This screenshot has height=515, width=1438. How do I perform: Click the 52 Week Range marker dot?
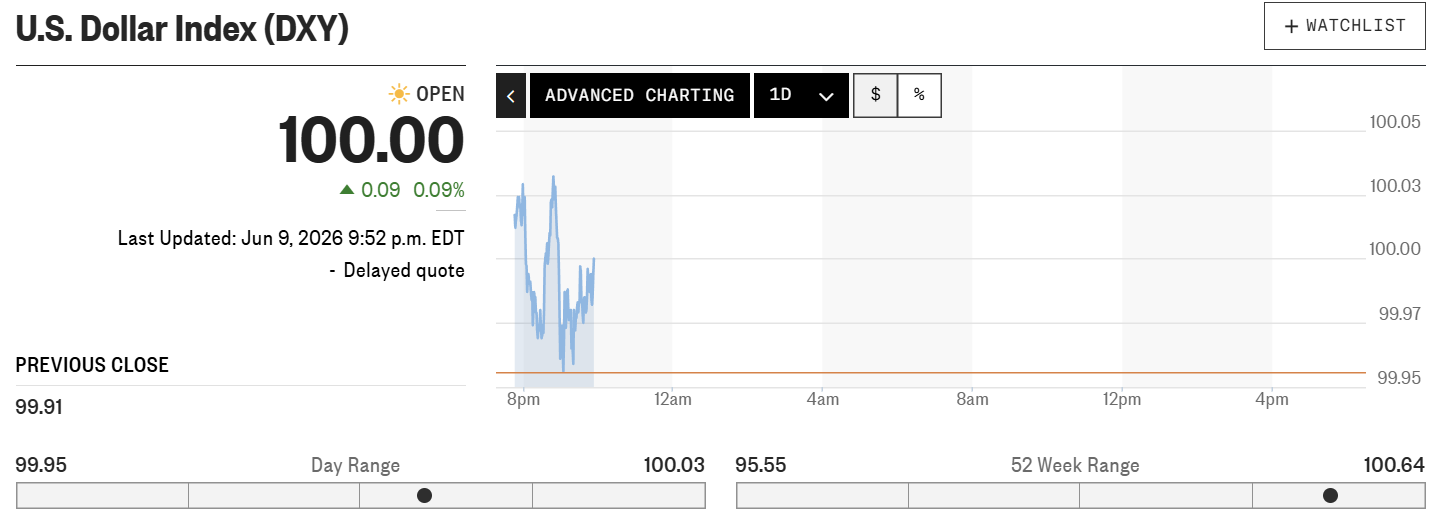click(1330, 495)
